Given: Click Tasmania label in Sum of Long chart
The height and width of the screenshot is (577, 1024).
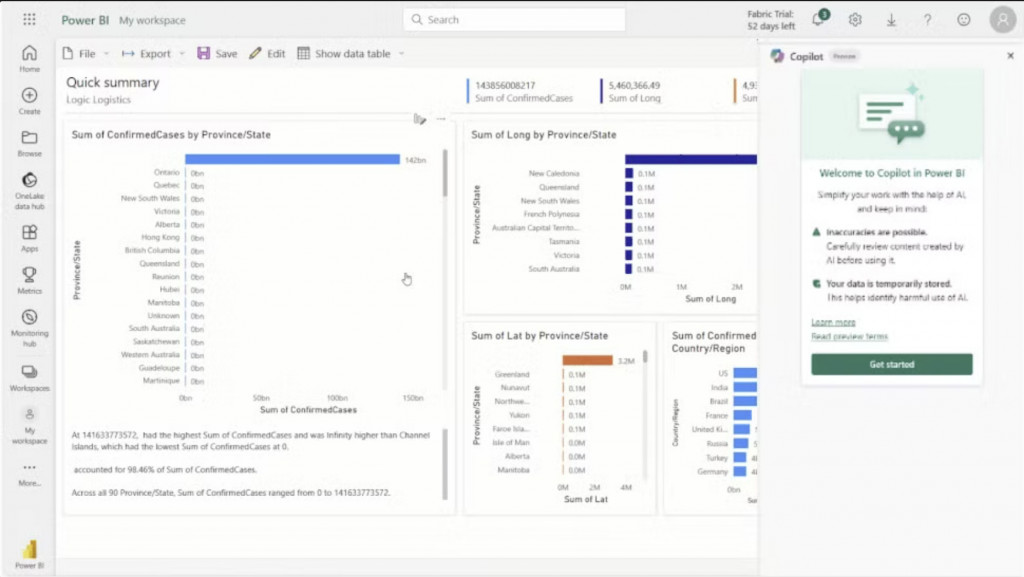Looking at the screenshot, I should (x=564, y=242).
